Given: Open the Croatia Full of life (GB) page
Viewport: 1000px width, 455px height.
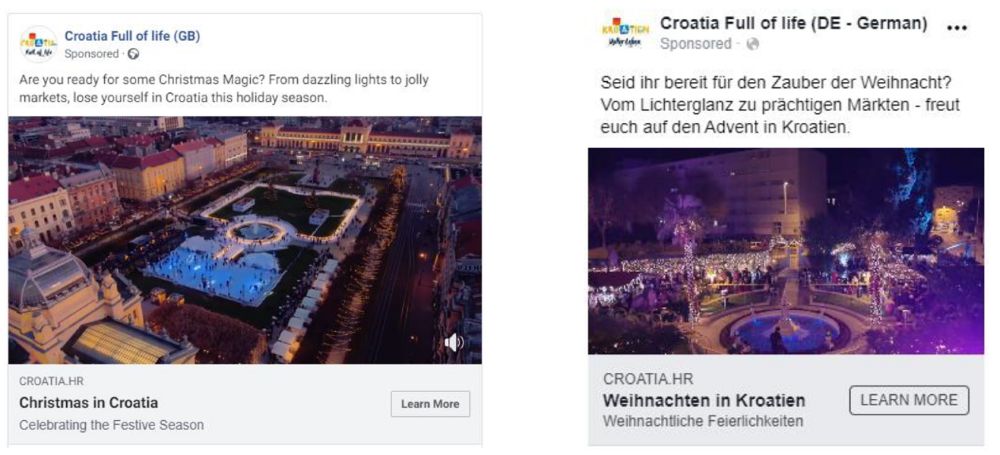Looking at the screenshot, I should [132, 36].
